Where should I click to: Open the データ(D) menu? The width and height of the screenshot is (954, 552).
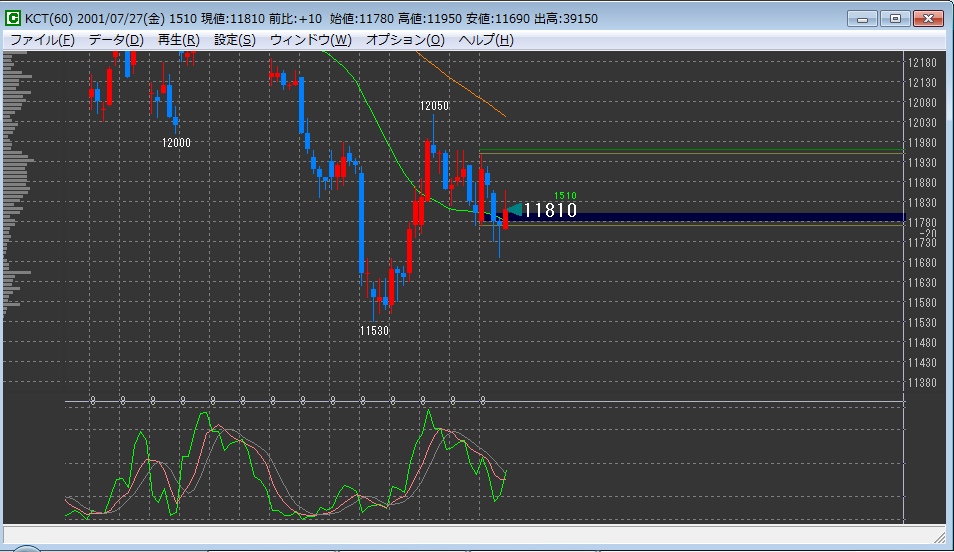click(116, 40)
